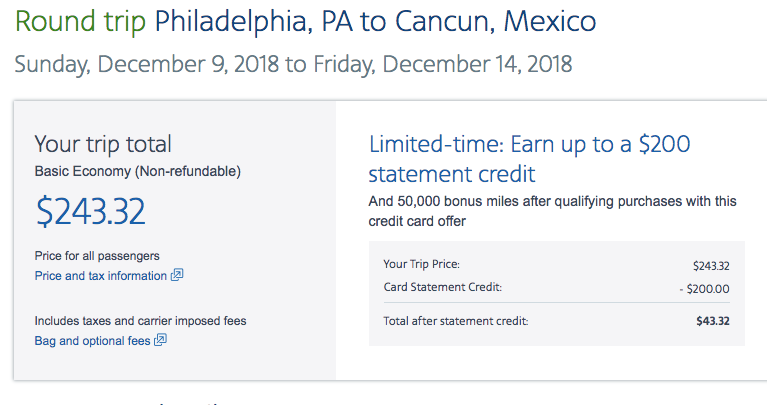
Task: Click the external-link icon beside Bag and optional fees
Action: tap(160, 340)
